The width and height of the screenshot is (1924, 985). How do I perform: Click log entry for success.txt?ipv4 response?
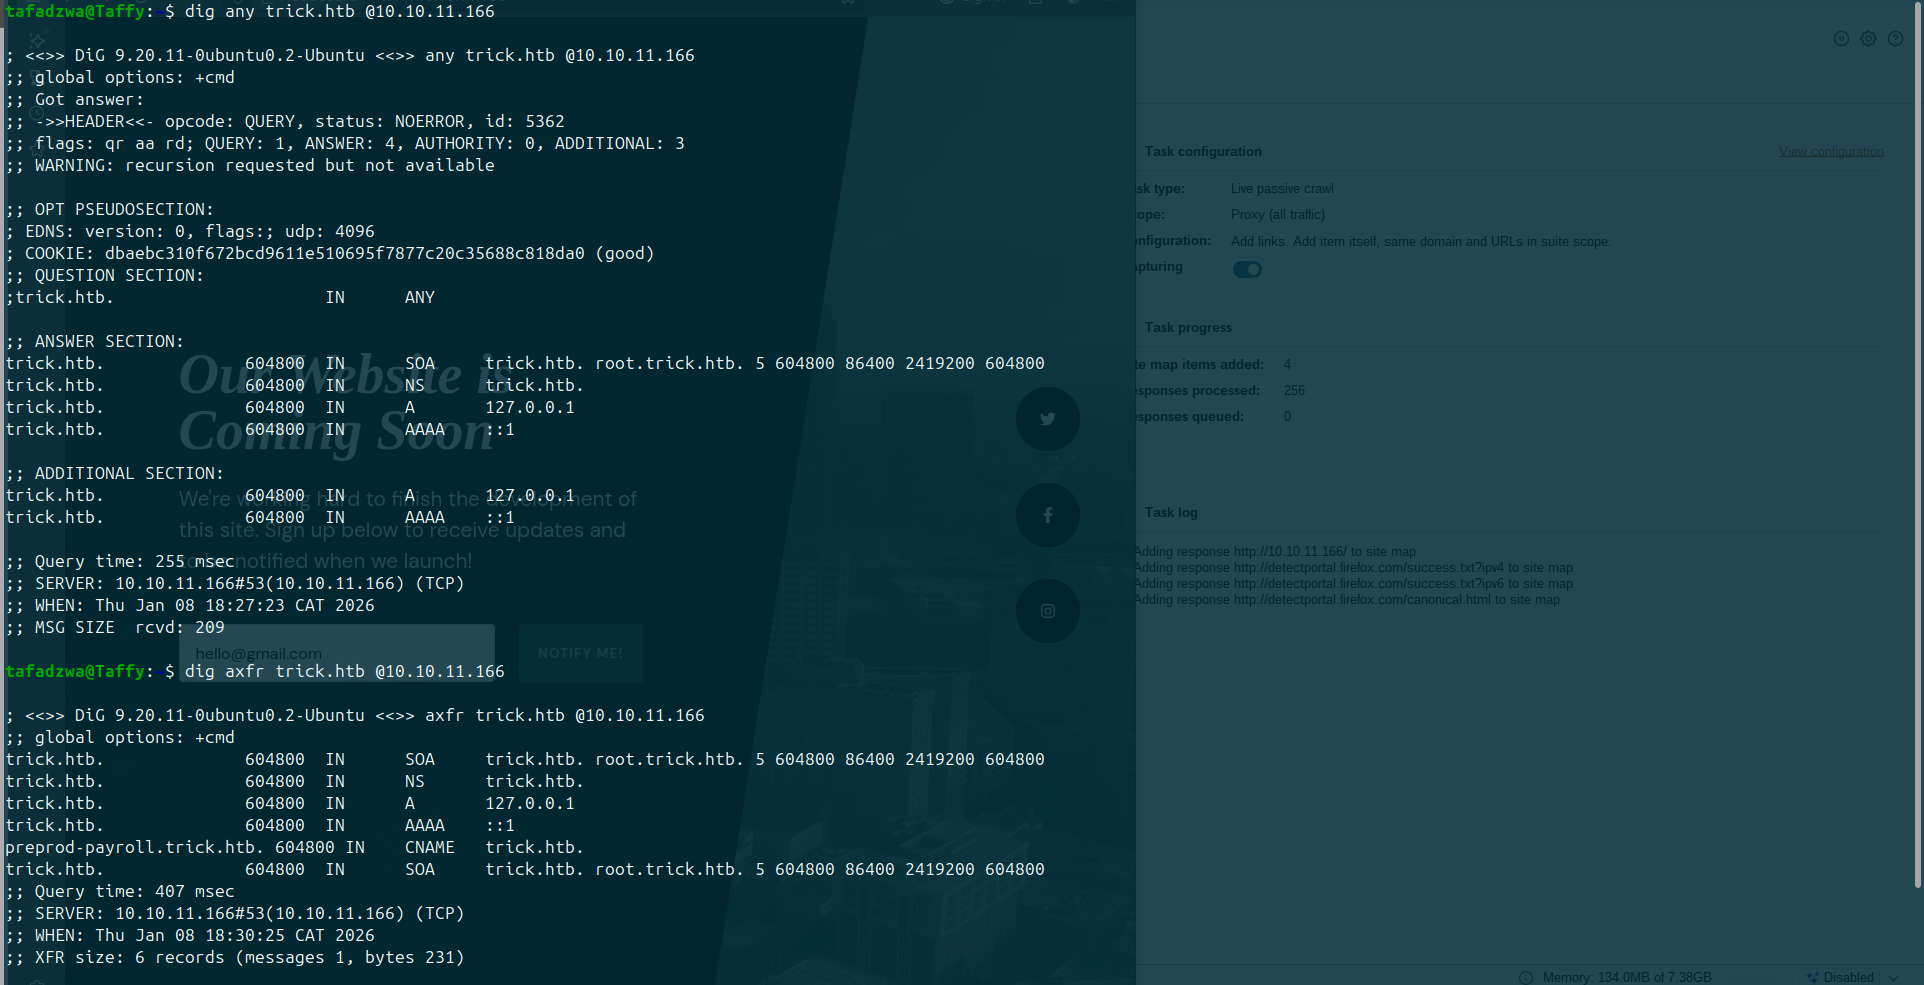pos(1353,568)
